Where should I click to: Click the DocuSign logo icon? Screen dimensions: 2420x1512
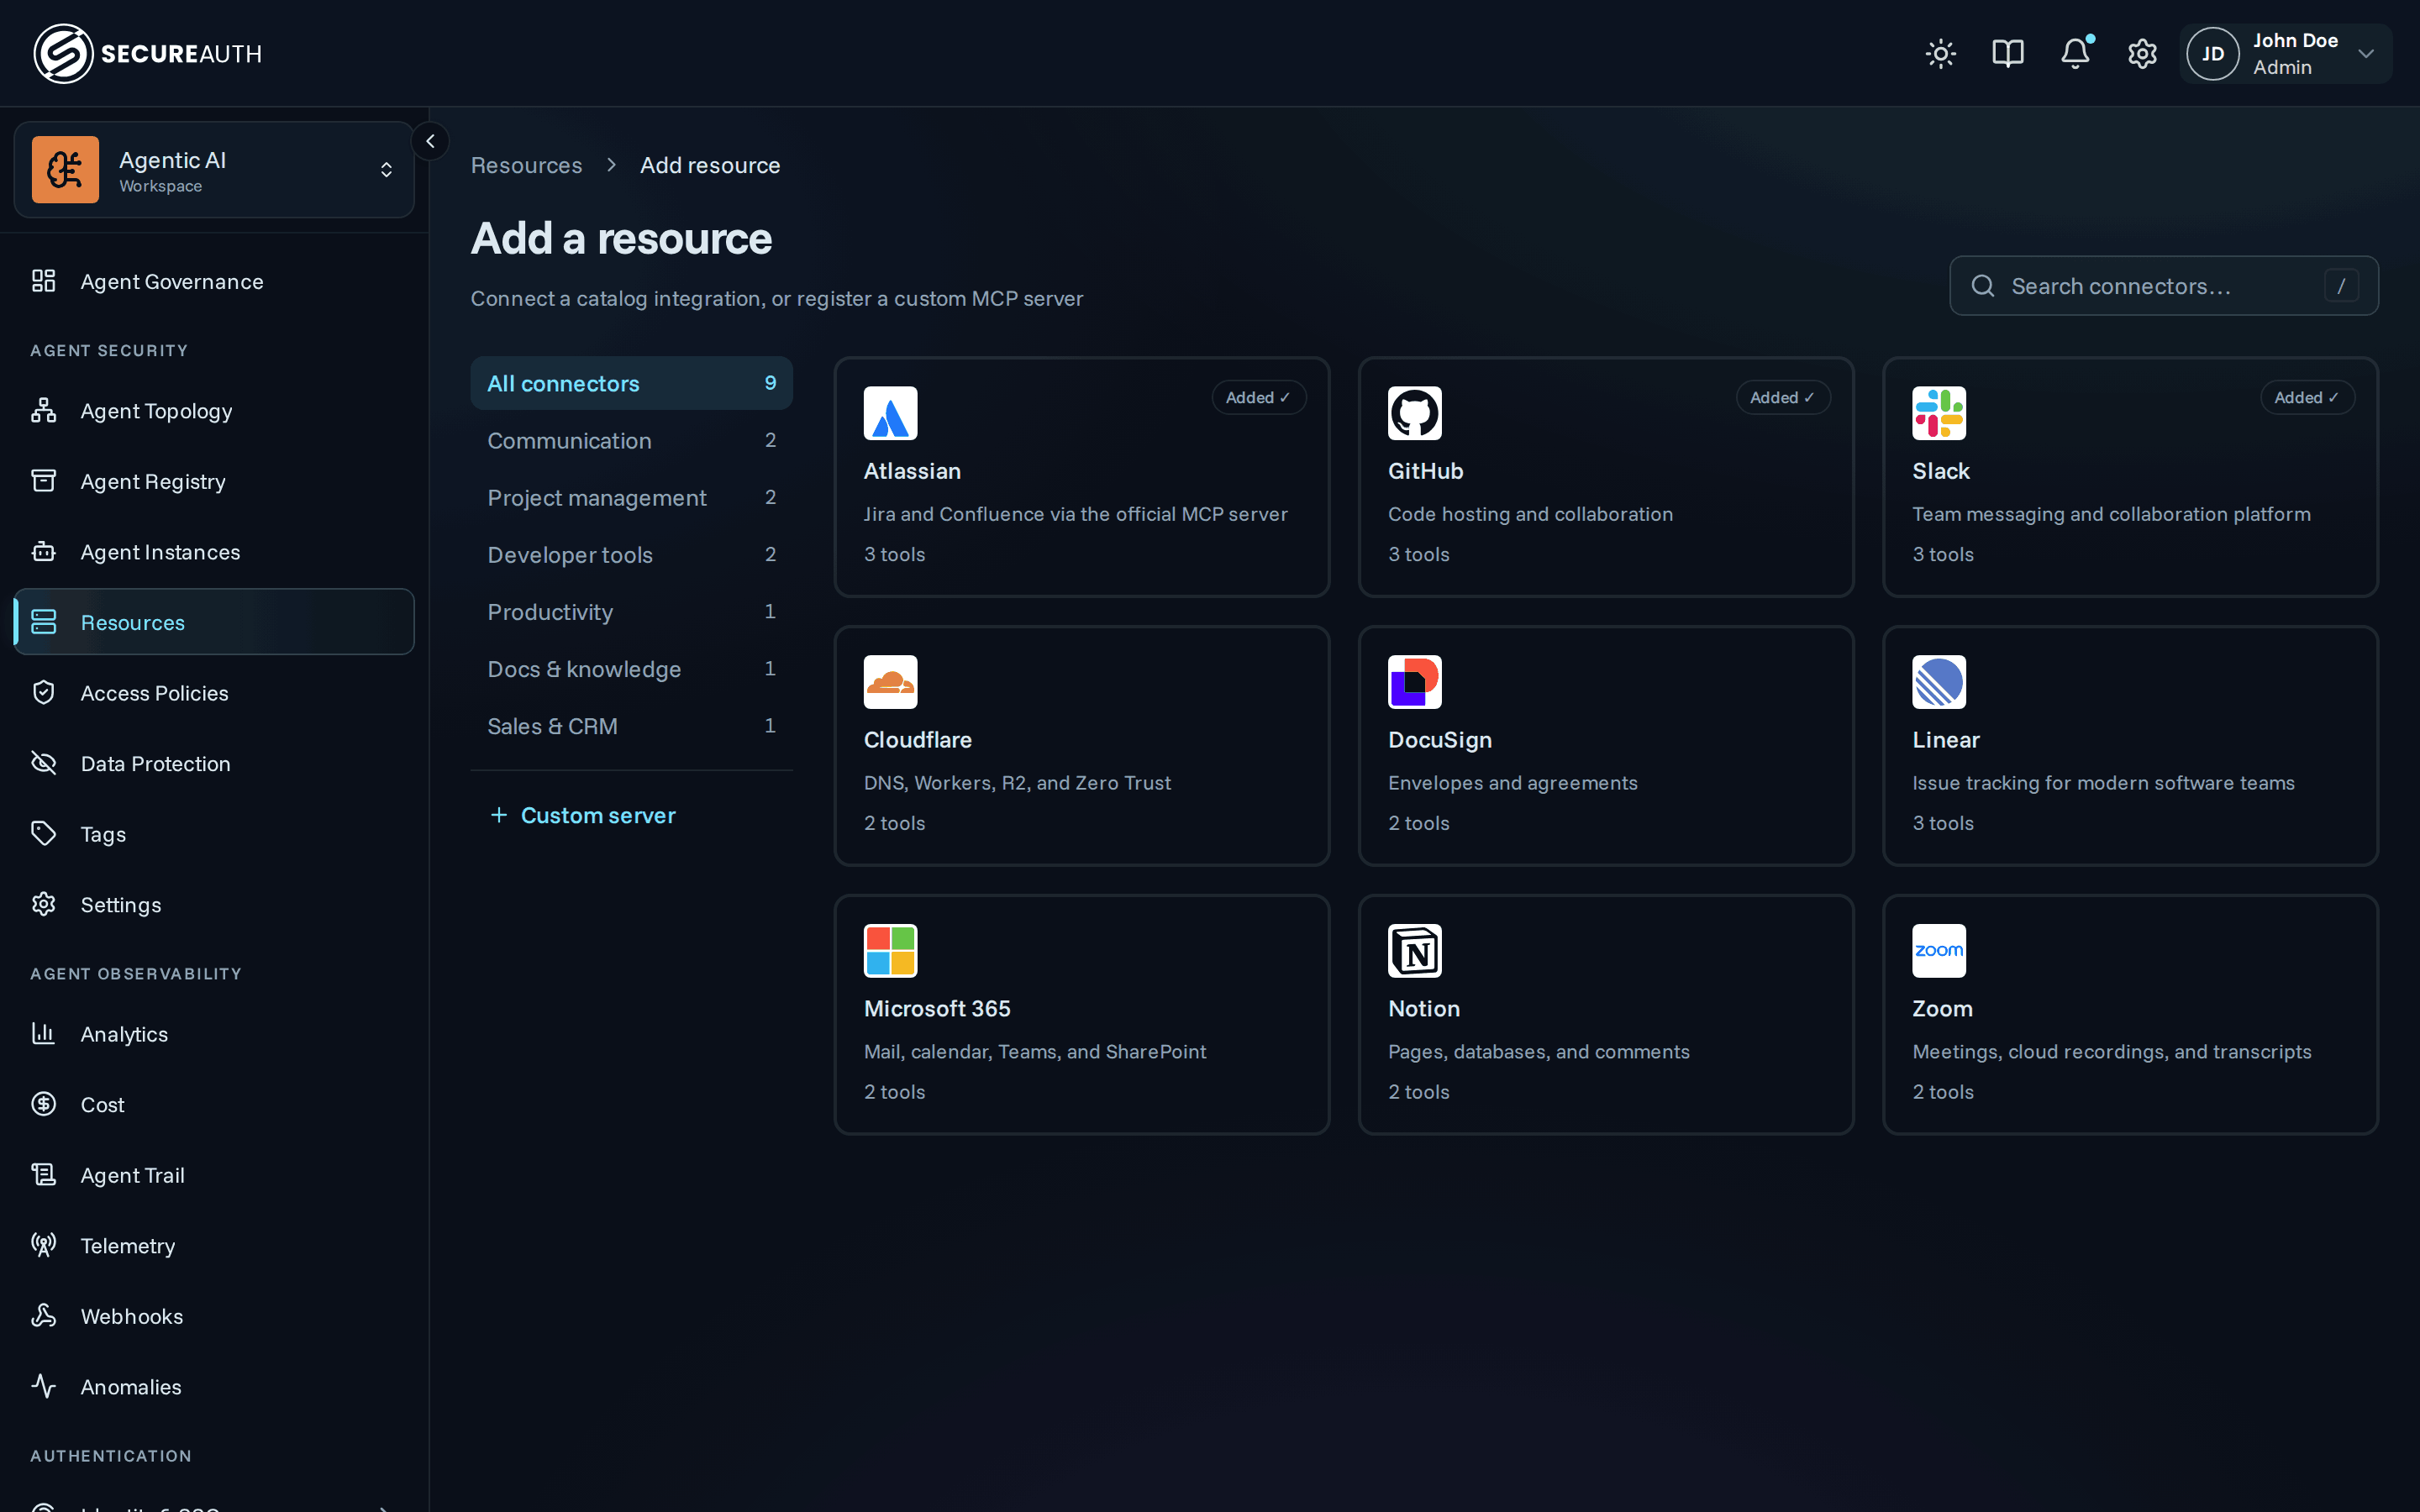click(1414, 682)
